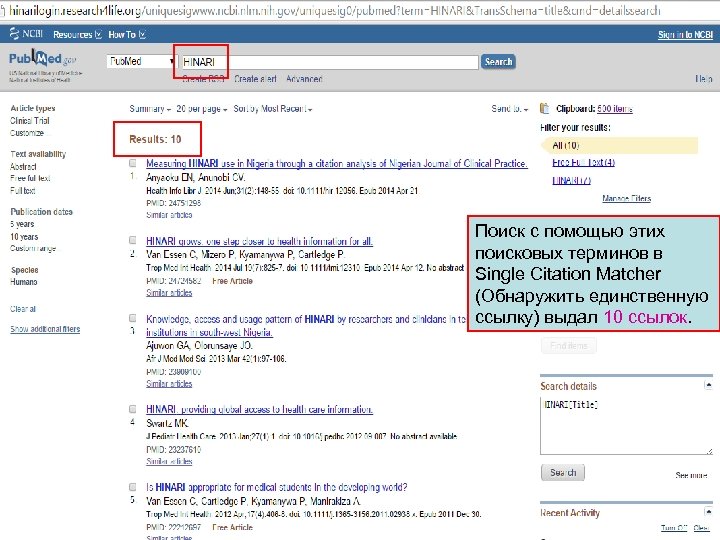Click the browser address bar URL

coord(334,10)
